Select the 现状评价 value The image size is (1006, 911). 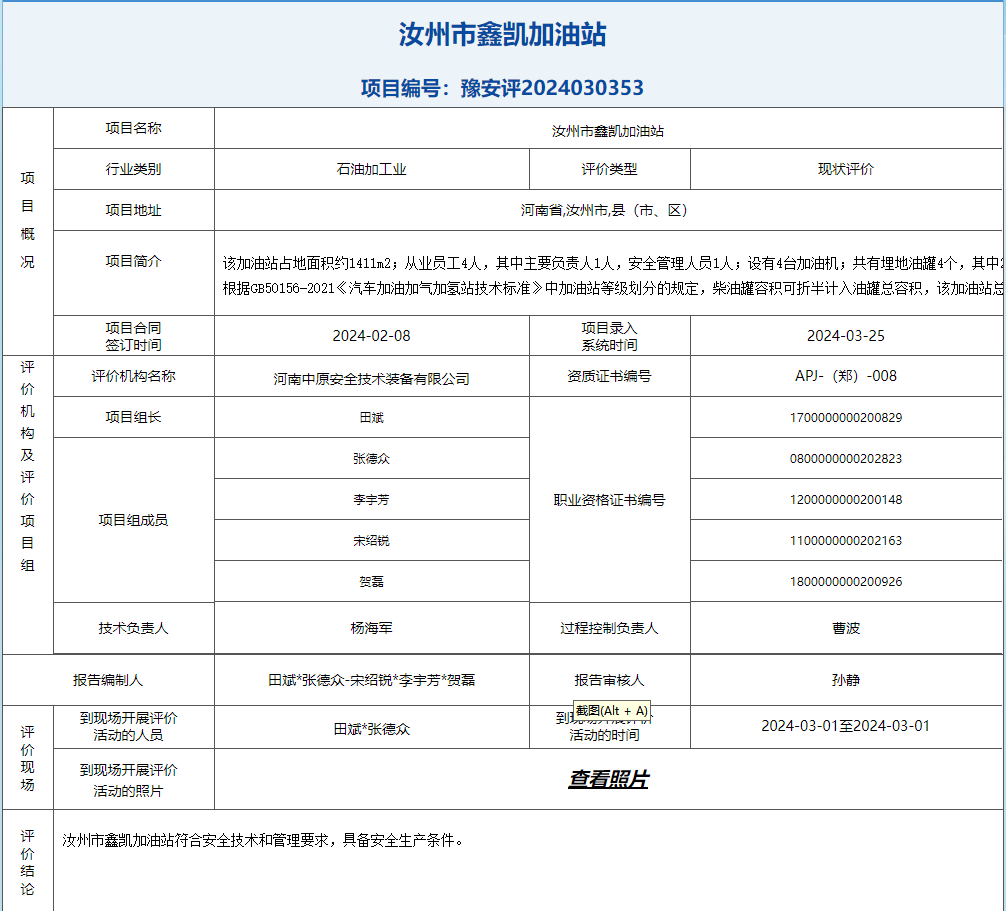(x=846, y=169)
